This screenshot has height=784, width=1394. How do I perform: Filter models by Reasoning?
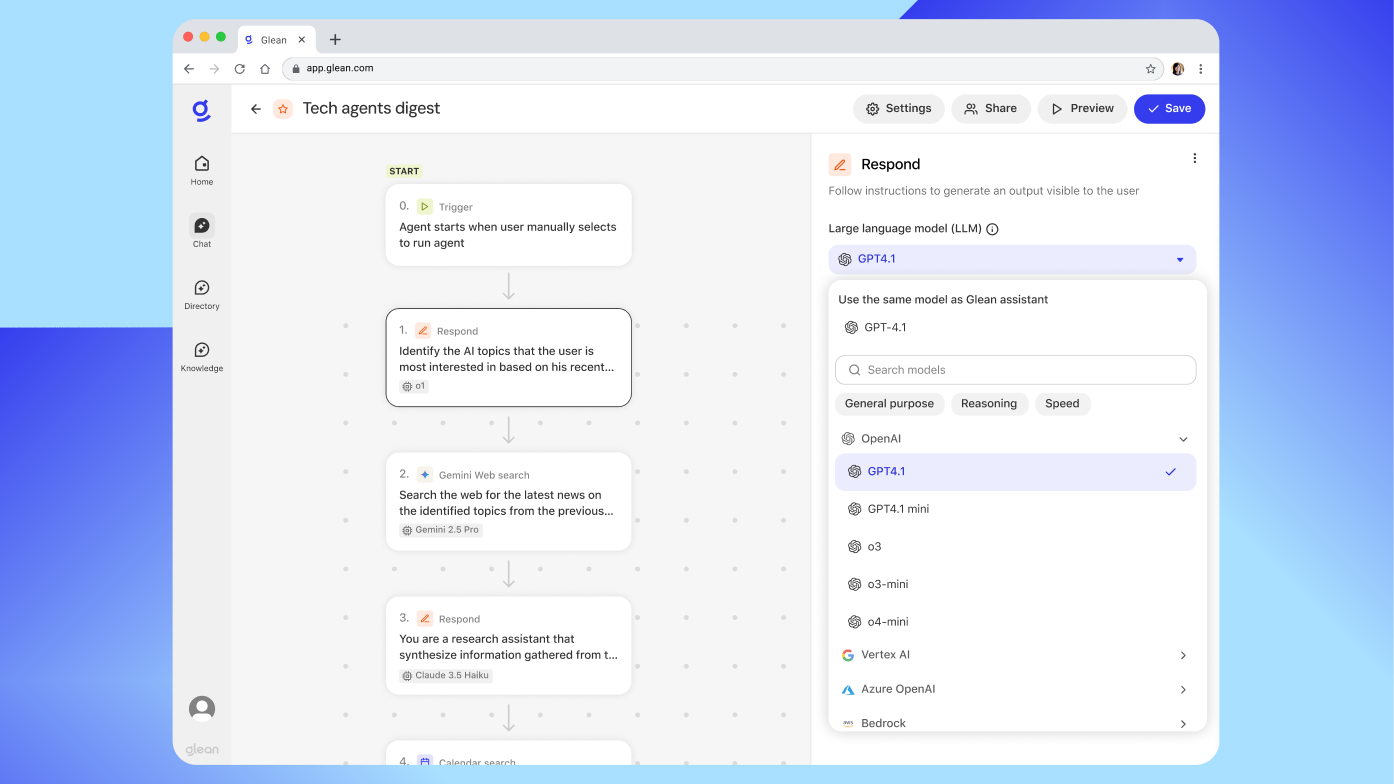tap(989, 404)
